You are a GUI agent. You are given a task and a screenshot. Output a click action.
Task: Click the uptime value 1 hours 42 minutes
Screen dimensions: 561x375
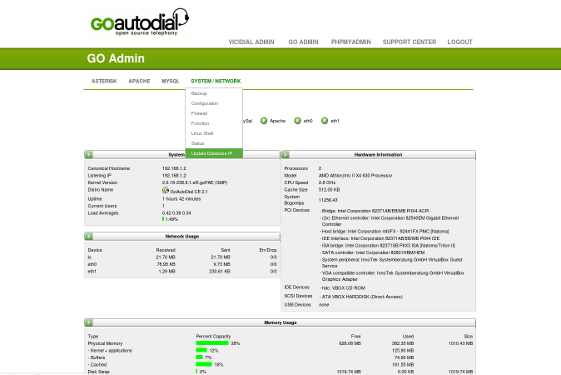tap(181, 199)
